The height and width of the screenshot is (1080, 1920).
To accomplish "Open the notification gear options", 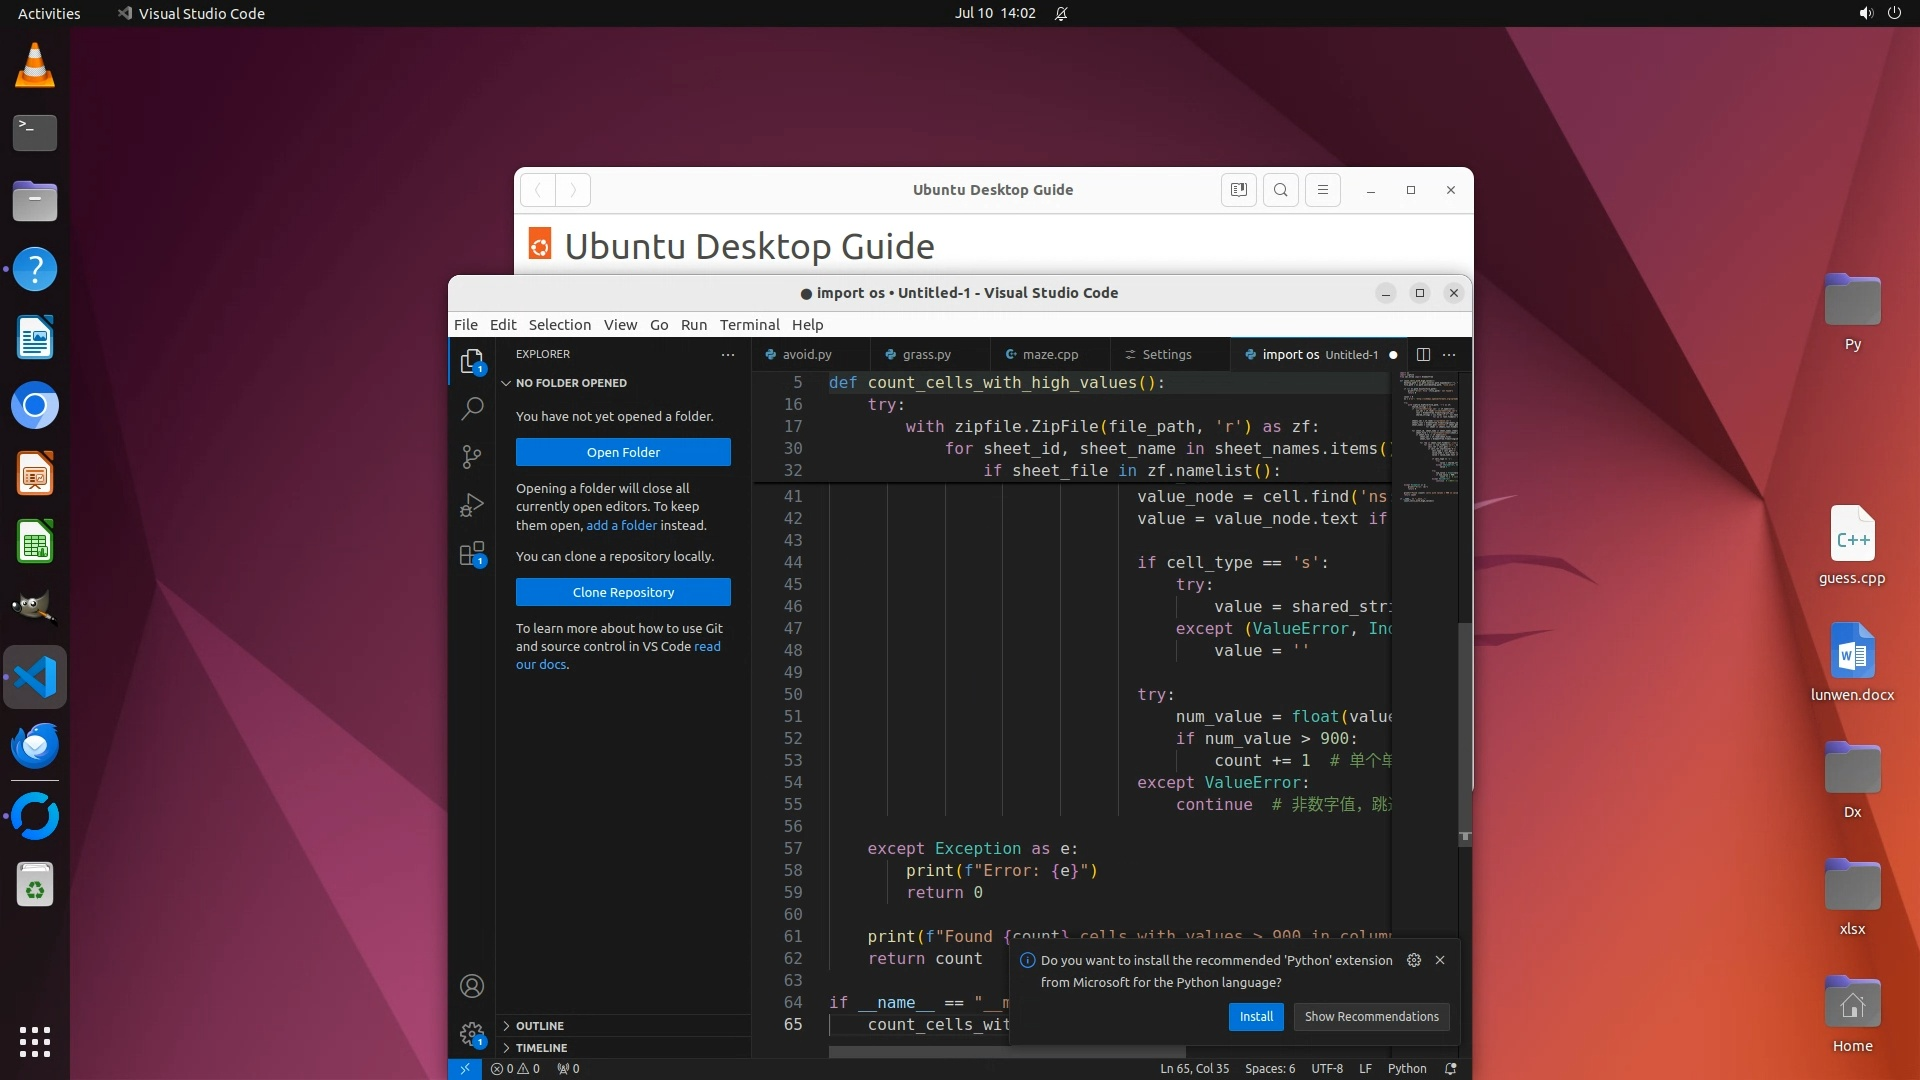I will [1414, 960].
